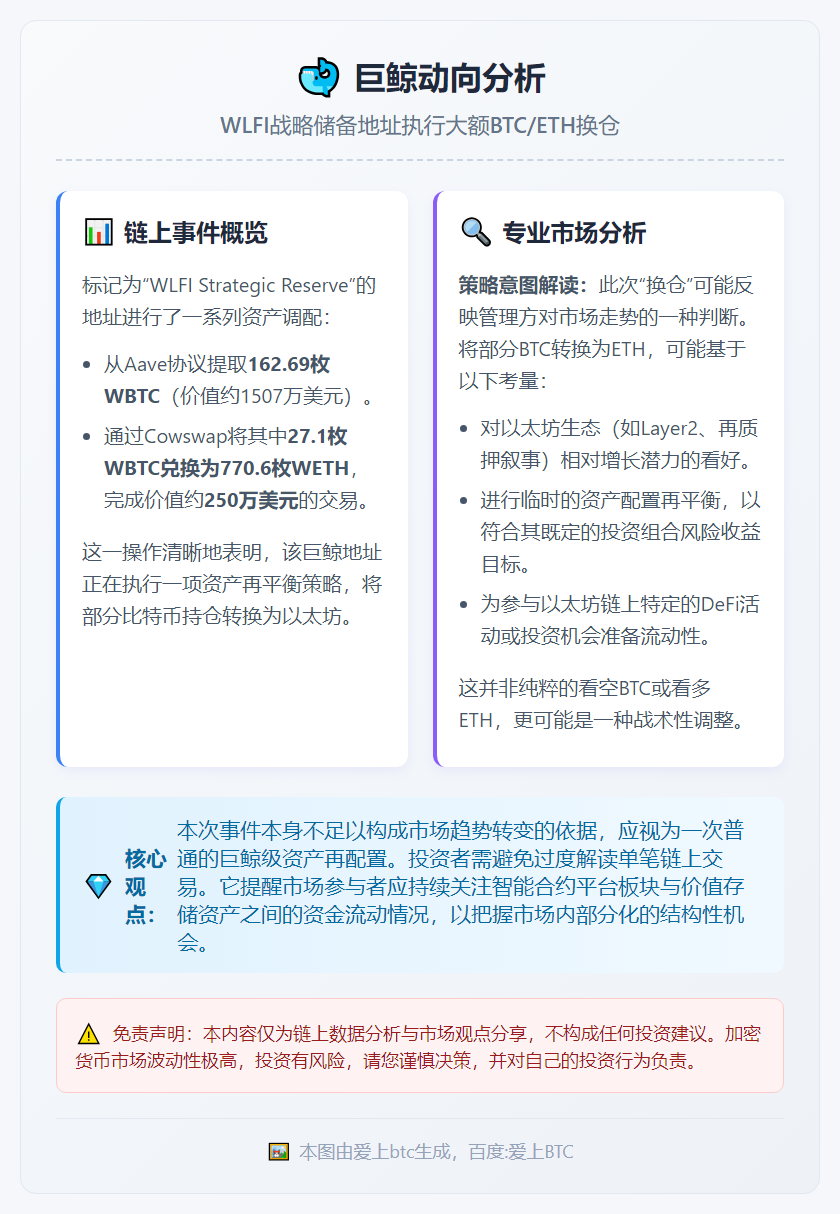This screenshot has height=1214, width=840.
Task: Click the bullet about 对以太坊生态相对增长潜力的看好
Action: 619,444
